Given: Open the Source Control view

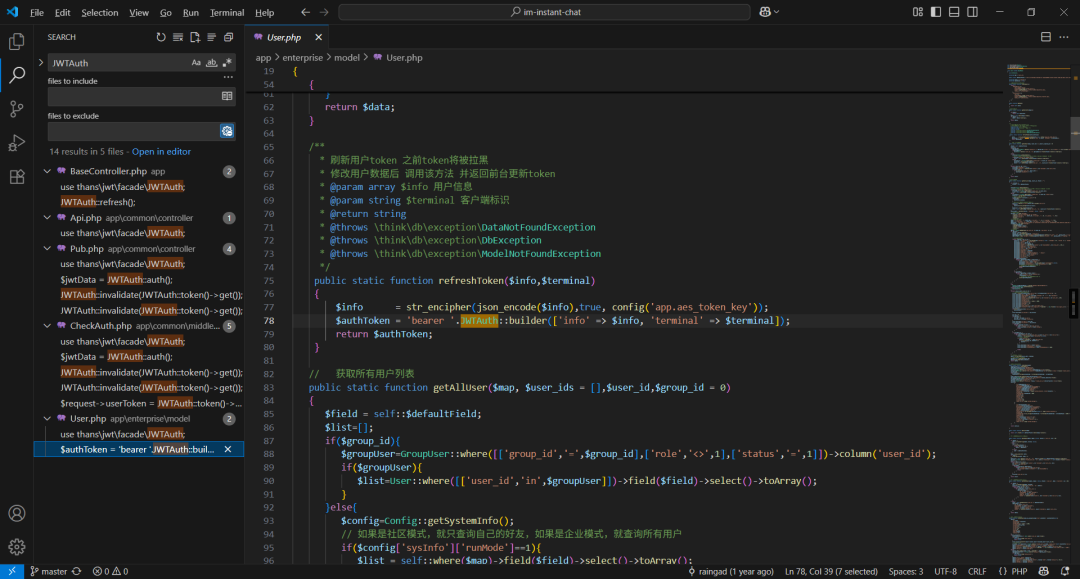Looking at the screenshot, I should coord(17,109).
